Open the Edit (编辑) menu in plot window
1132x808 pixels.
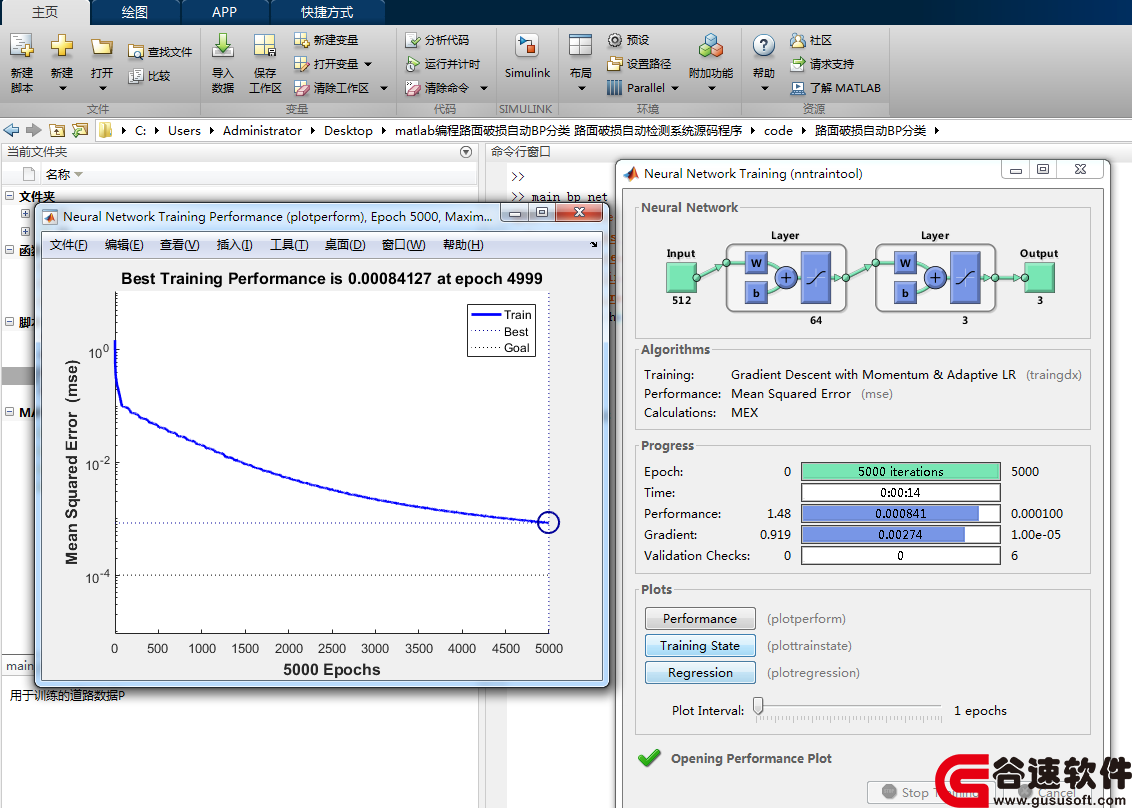[x=124, y=245]
